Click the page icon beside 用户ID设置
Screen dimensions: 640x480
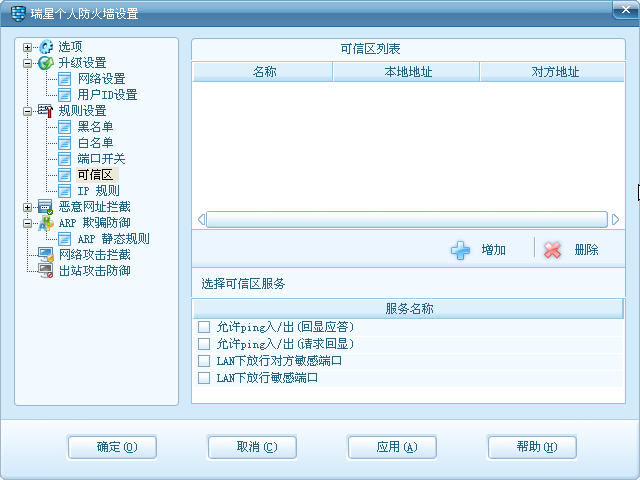(64, 95)
